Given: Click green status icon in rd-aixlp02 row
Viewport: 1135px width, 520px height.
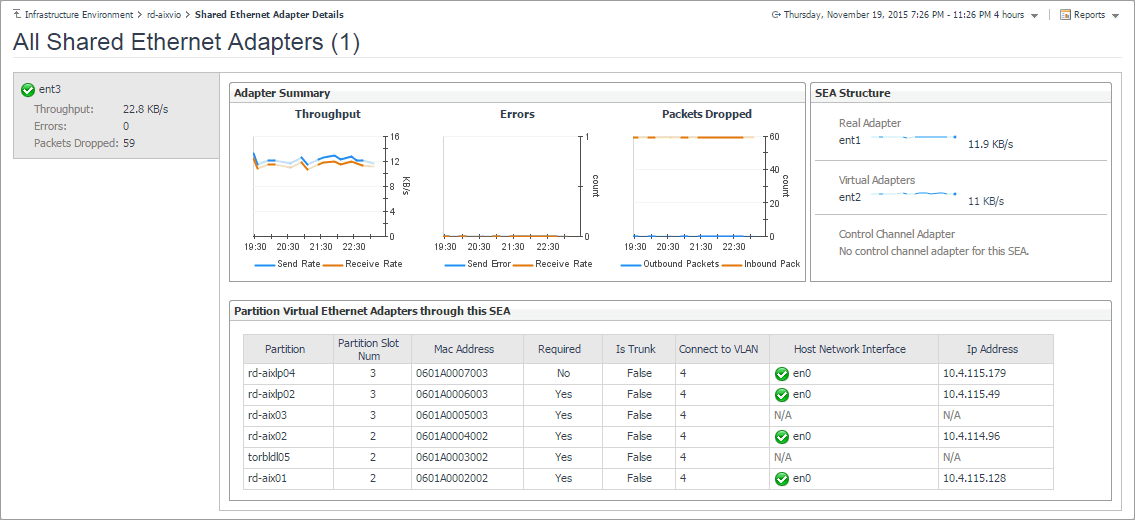Looking at the screenshot, I should (x=781, y=394).
